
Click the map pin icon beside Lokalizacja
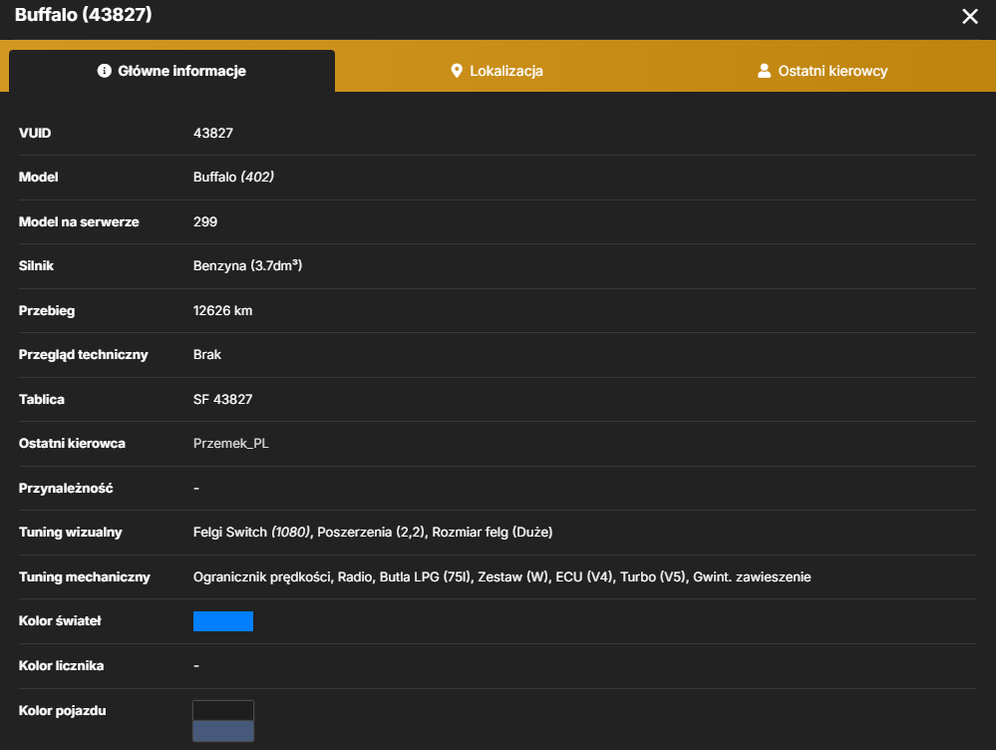click(x=456, y=71)
